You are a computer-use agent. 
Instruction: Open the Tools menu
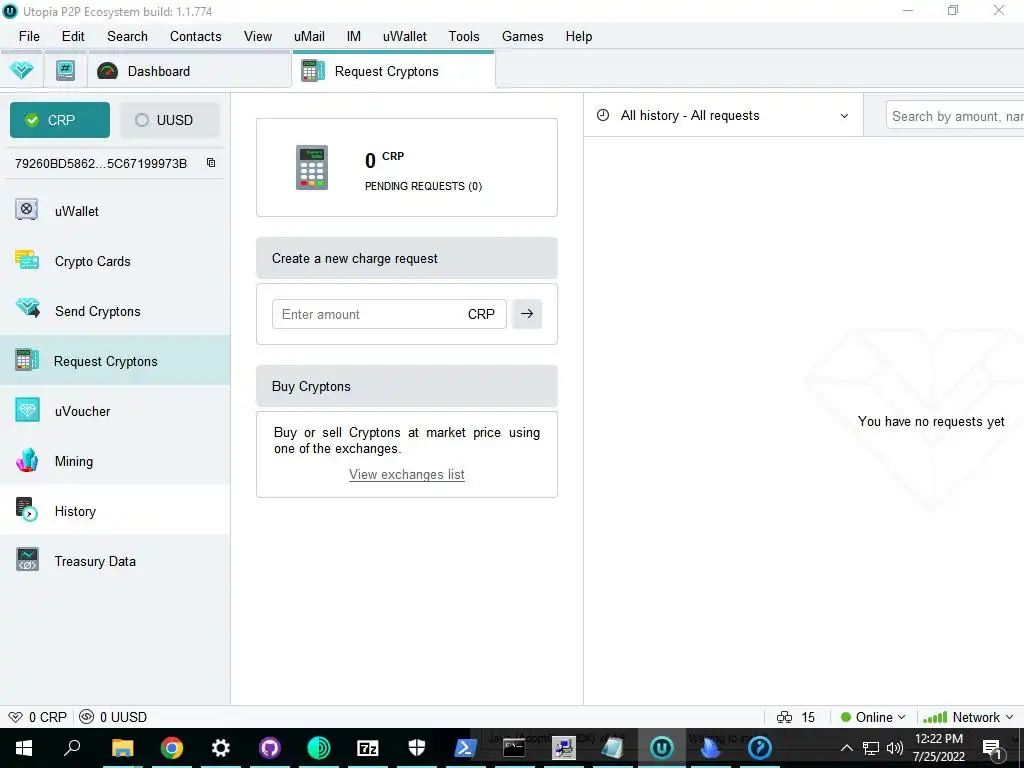464,37
